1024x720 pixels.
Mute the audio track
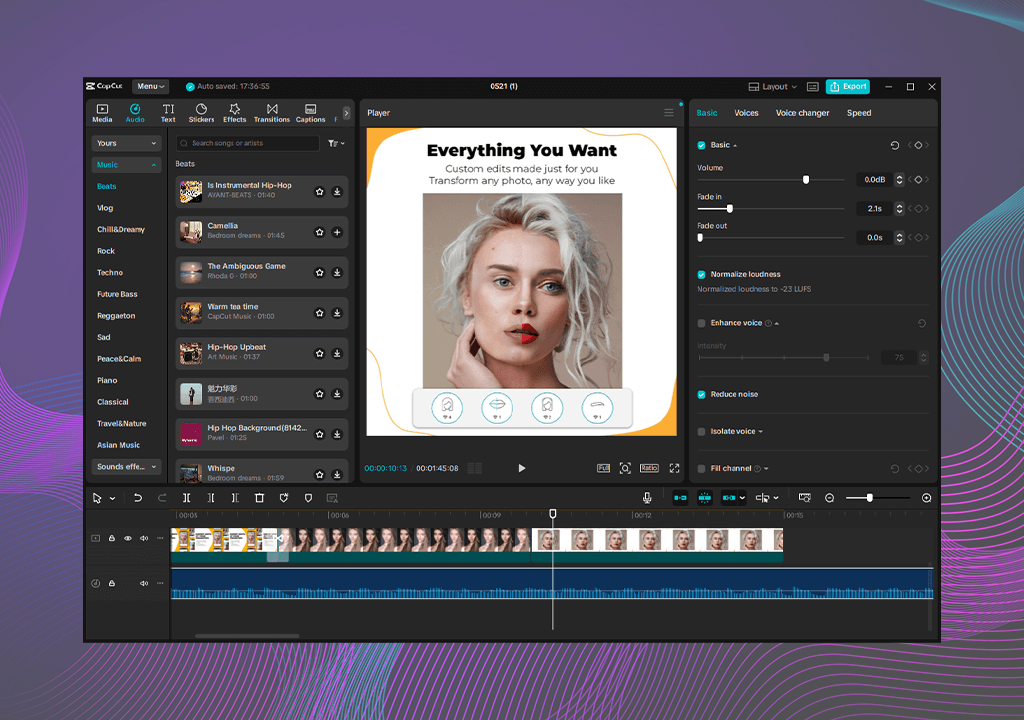(144, 583)
